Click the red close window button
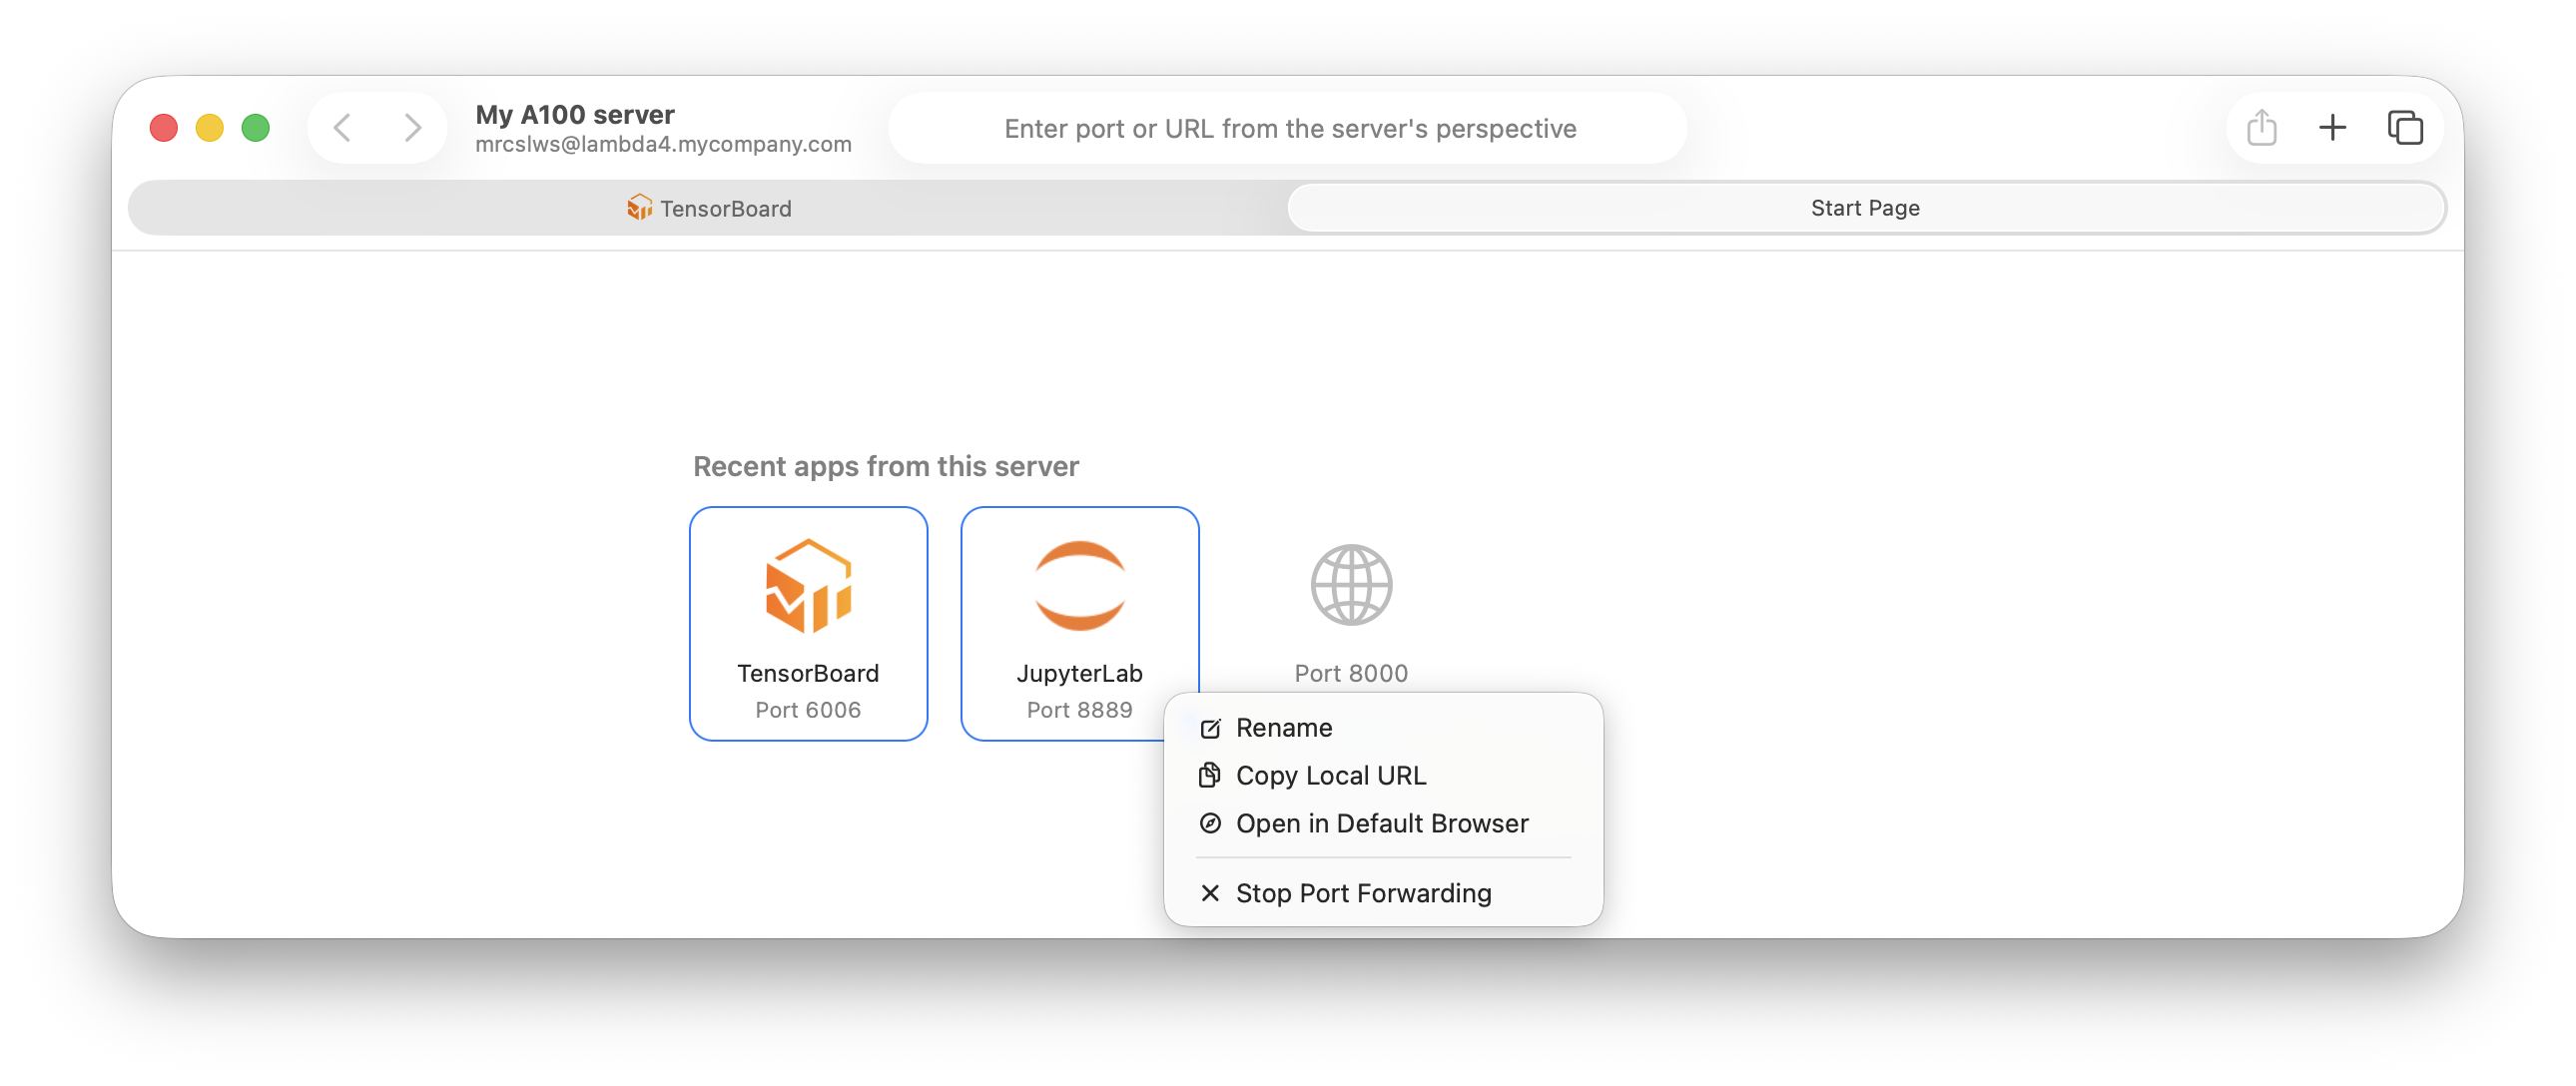 pyautogui.click(x=164, y=128)
